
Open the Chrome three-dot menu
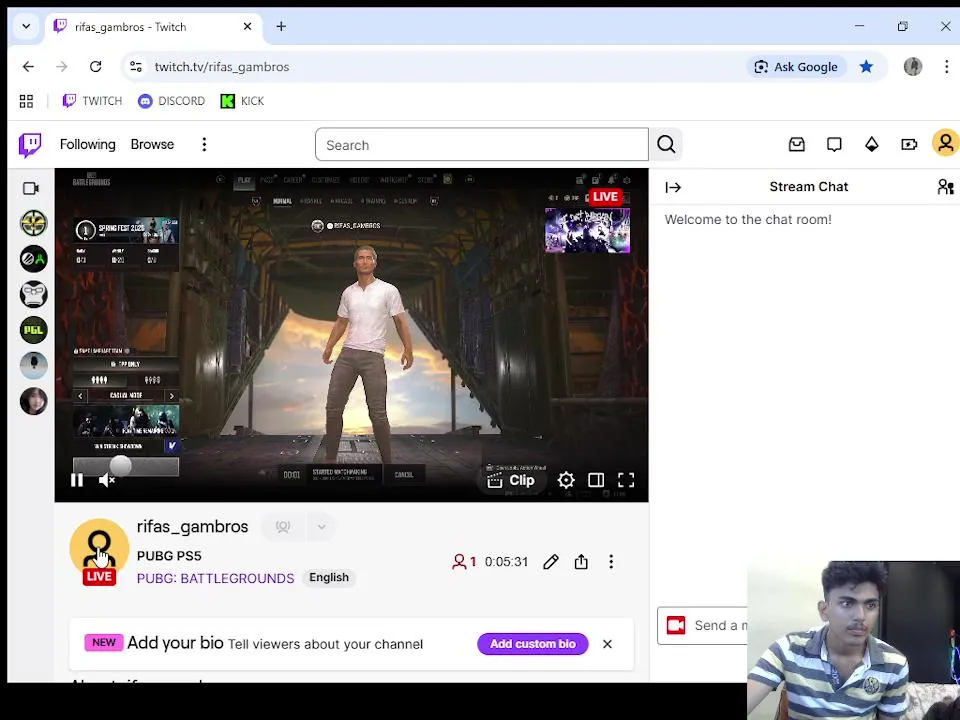point(947,67)
